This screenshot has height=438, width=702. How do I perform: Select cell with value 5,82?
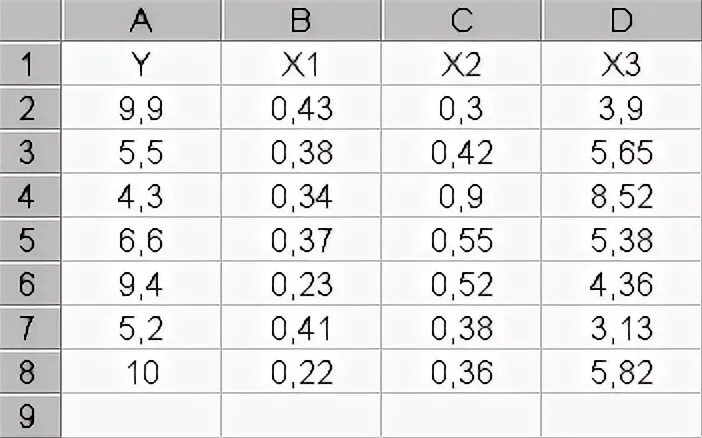coord(621,372)
